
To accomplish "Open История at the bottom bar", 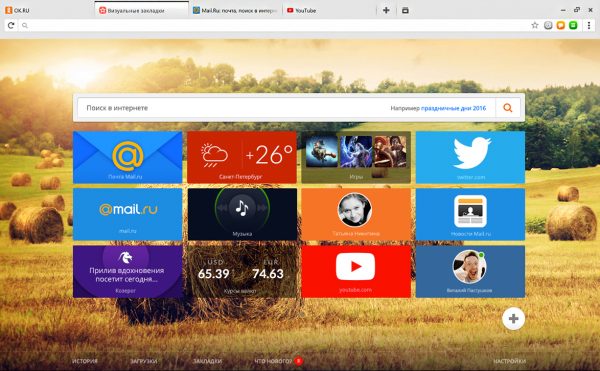I will [x=85, y=361].
